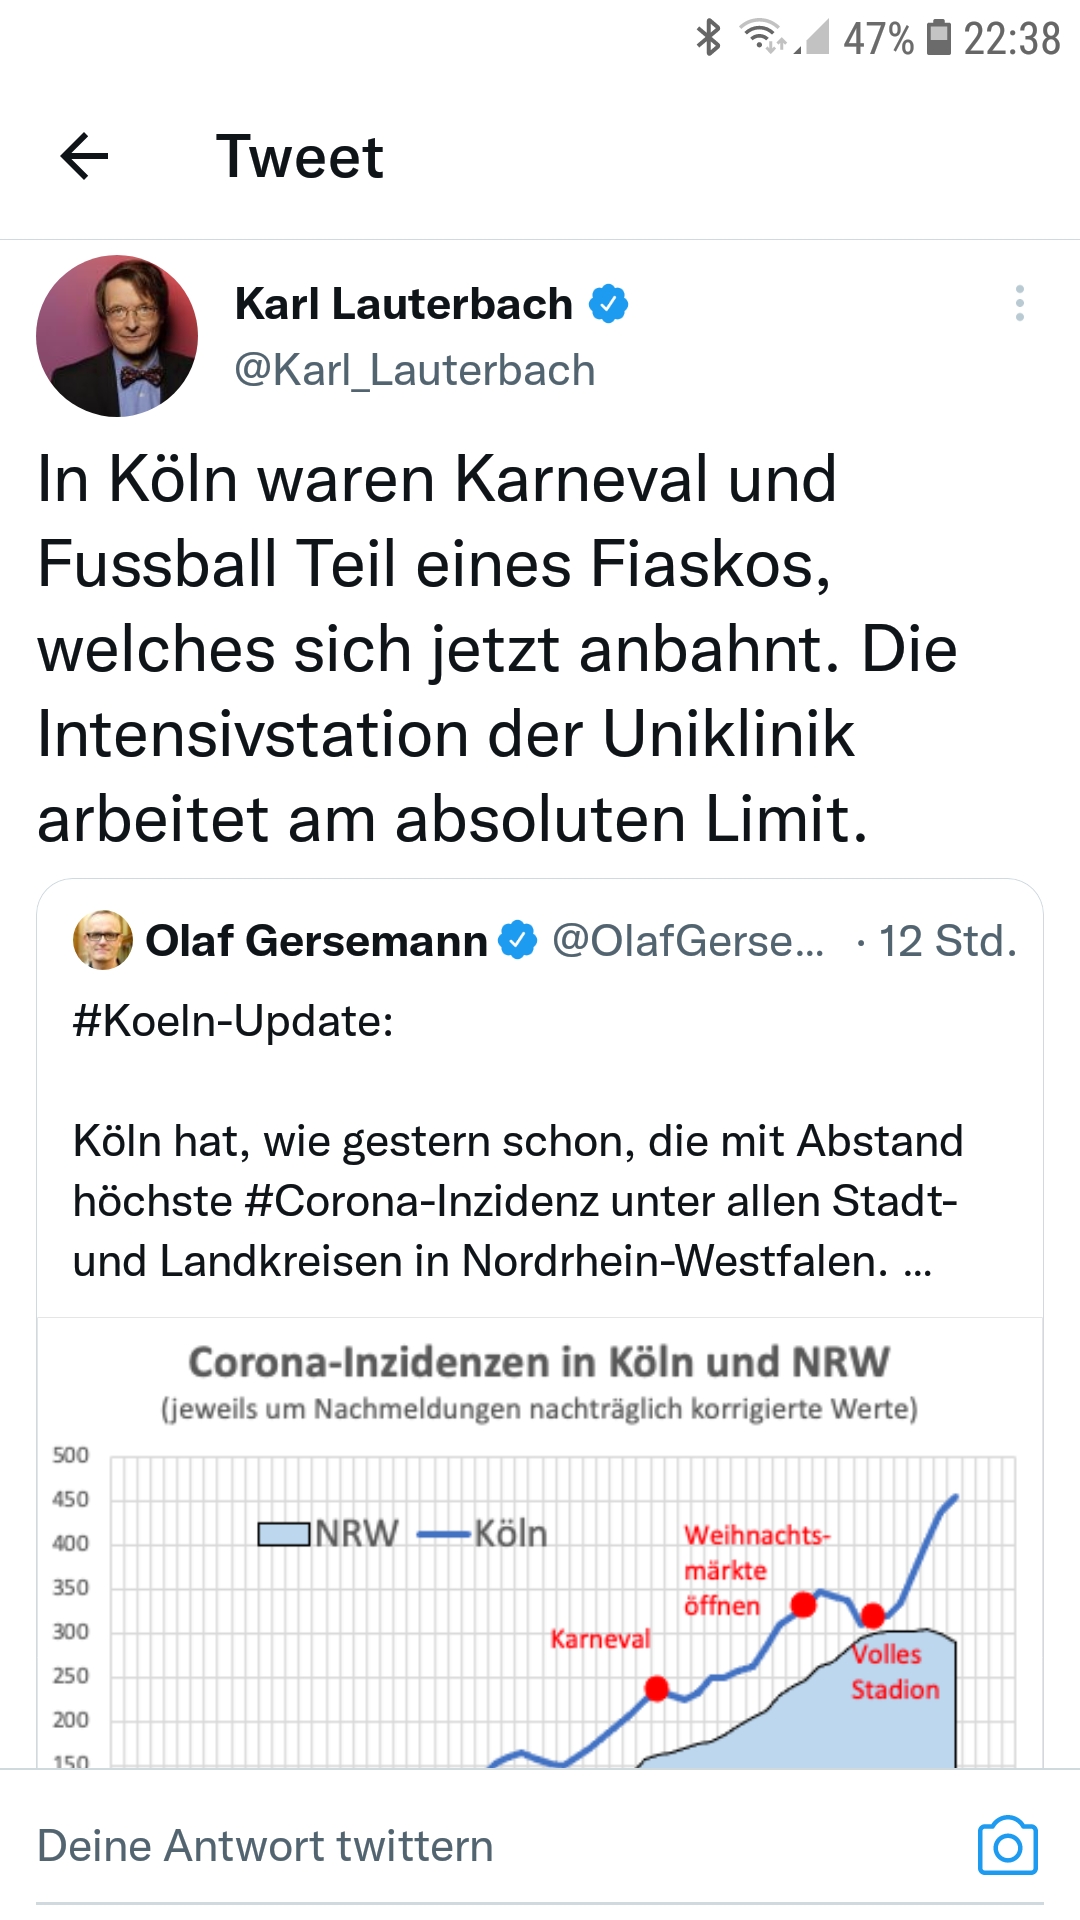The image size is (1080, 1920).
Task: Type in 'Deine Antwort twittern' reply field
Action: click(x=265, y=1846)
